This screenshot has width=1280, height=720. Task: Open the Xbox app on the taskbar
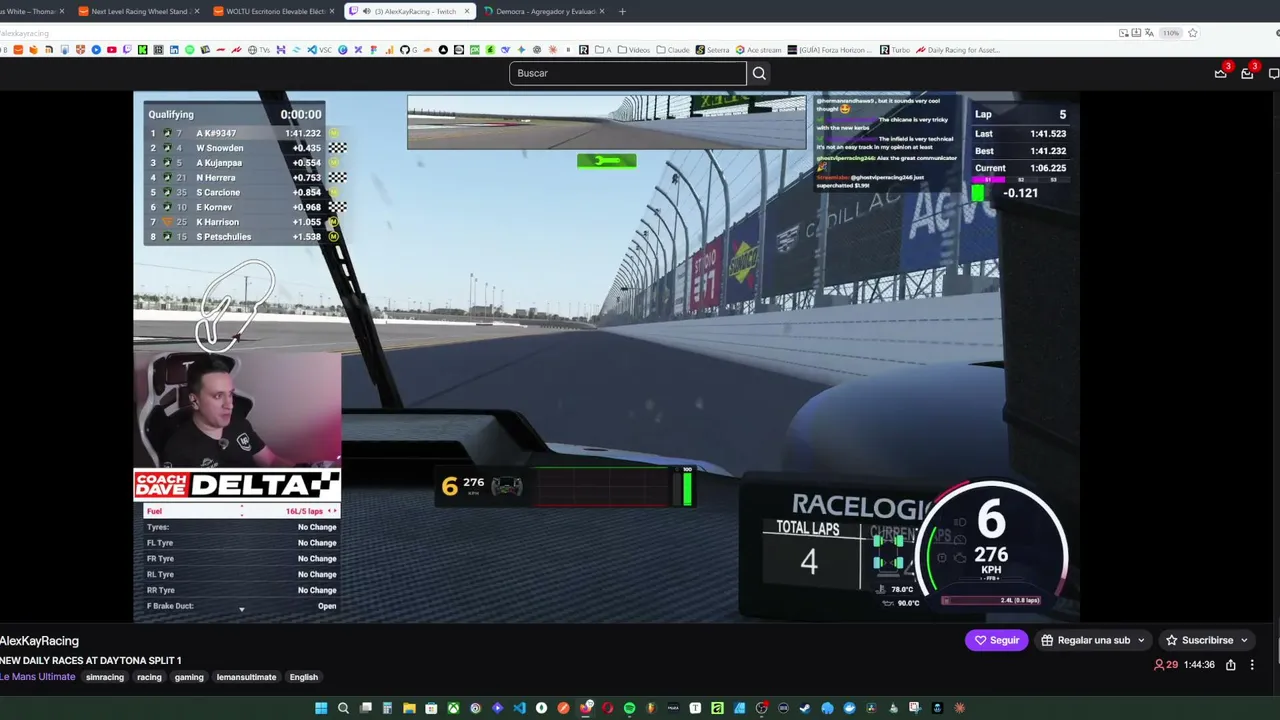[x=453, y=708]
